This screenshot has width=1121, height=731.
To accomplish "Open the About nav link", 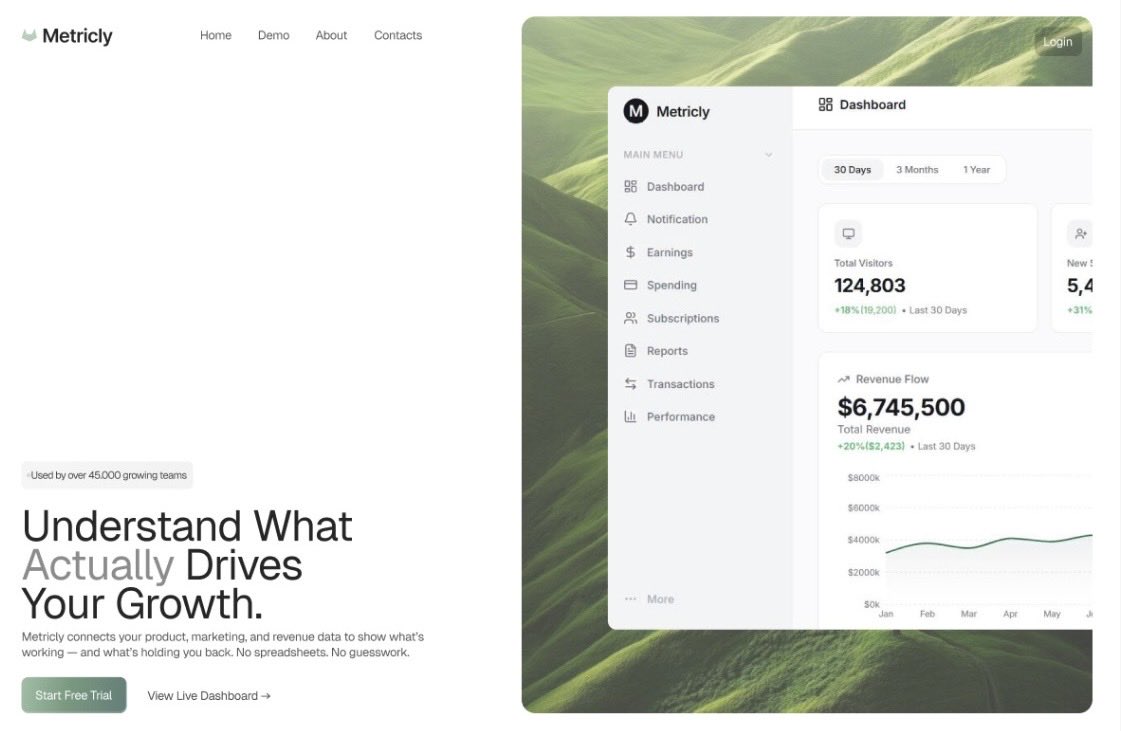I will (331, 35).
